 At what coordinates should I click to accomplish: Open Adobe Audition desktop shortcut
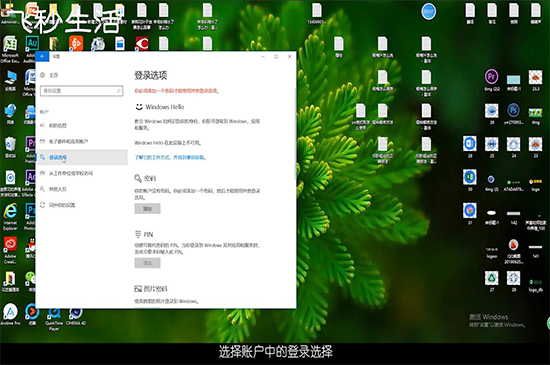32,49
